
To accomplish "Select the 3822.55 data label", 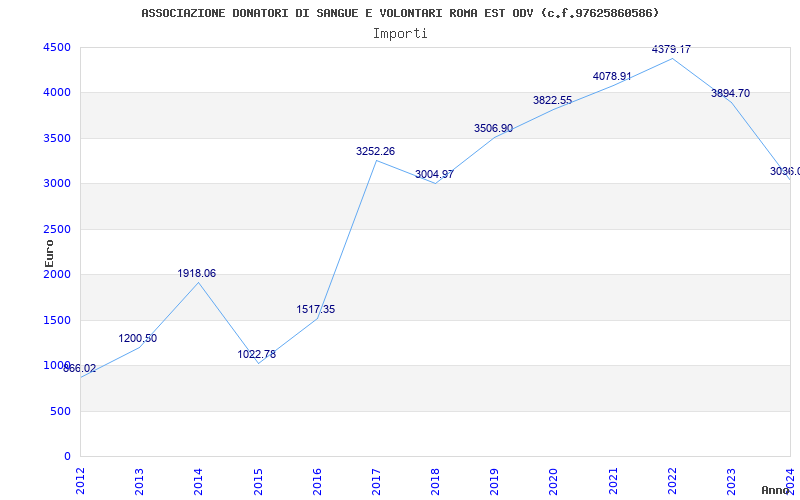I will coord(553,101).
